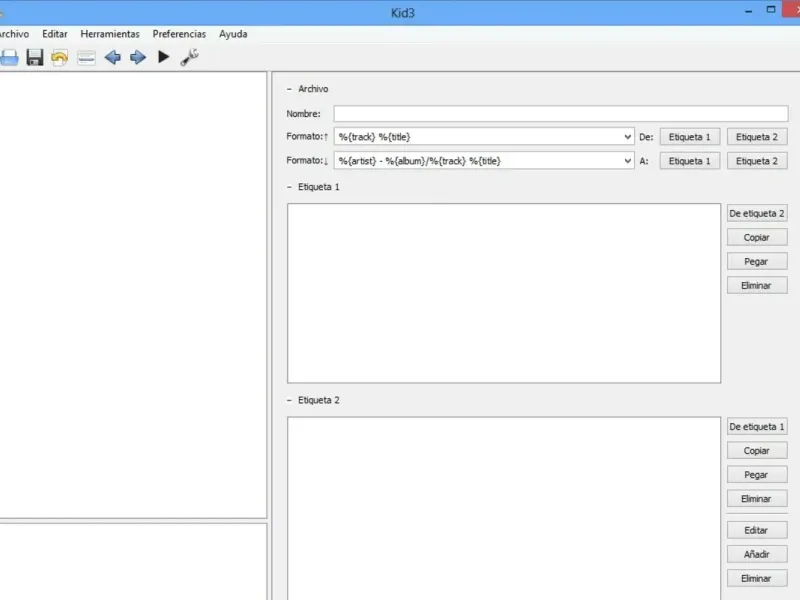Click Etiqueta 2 button in A row
The height and width of the screenshot is (600, 800).
pyautogui.click(x=757, y=161)
